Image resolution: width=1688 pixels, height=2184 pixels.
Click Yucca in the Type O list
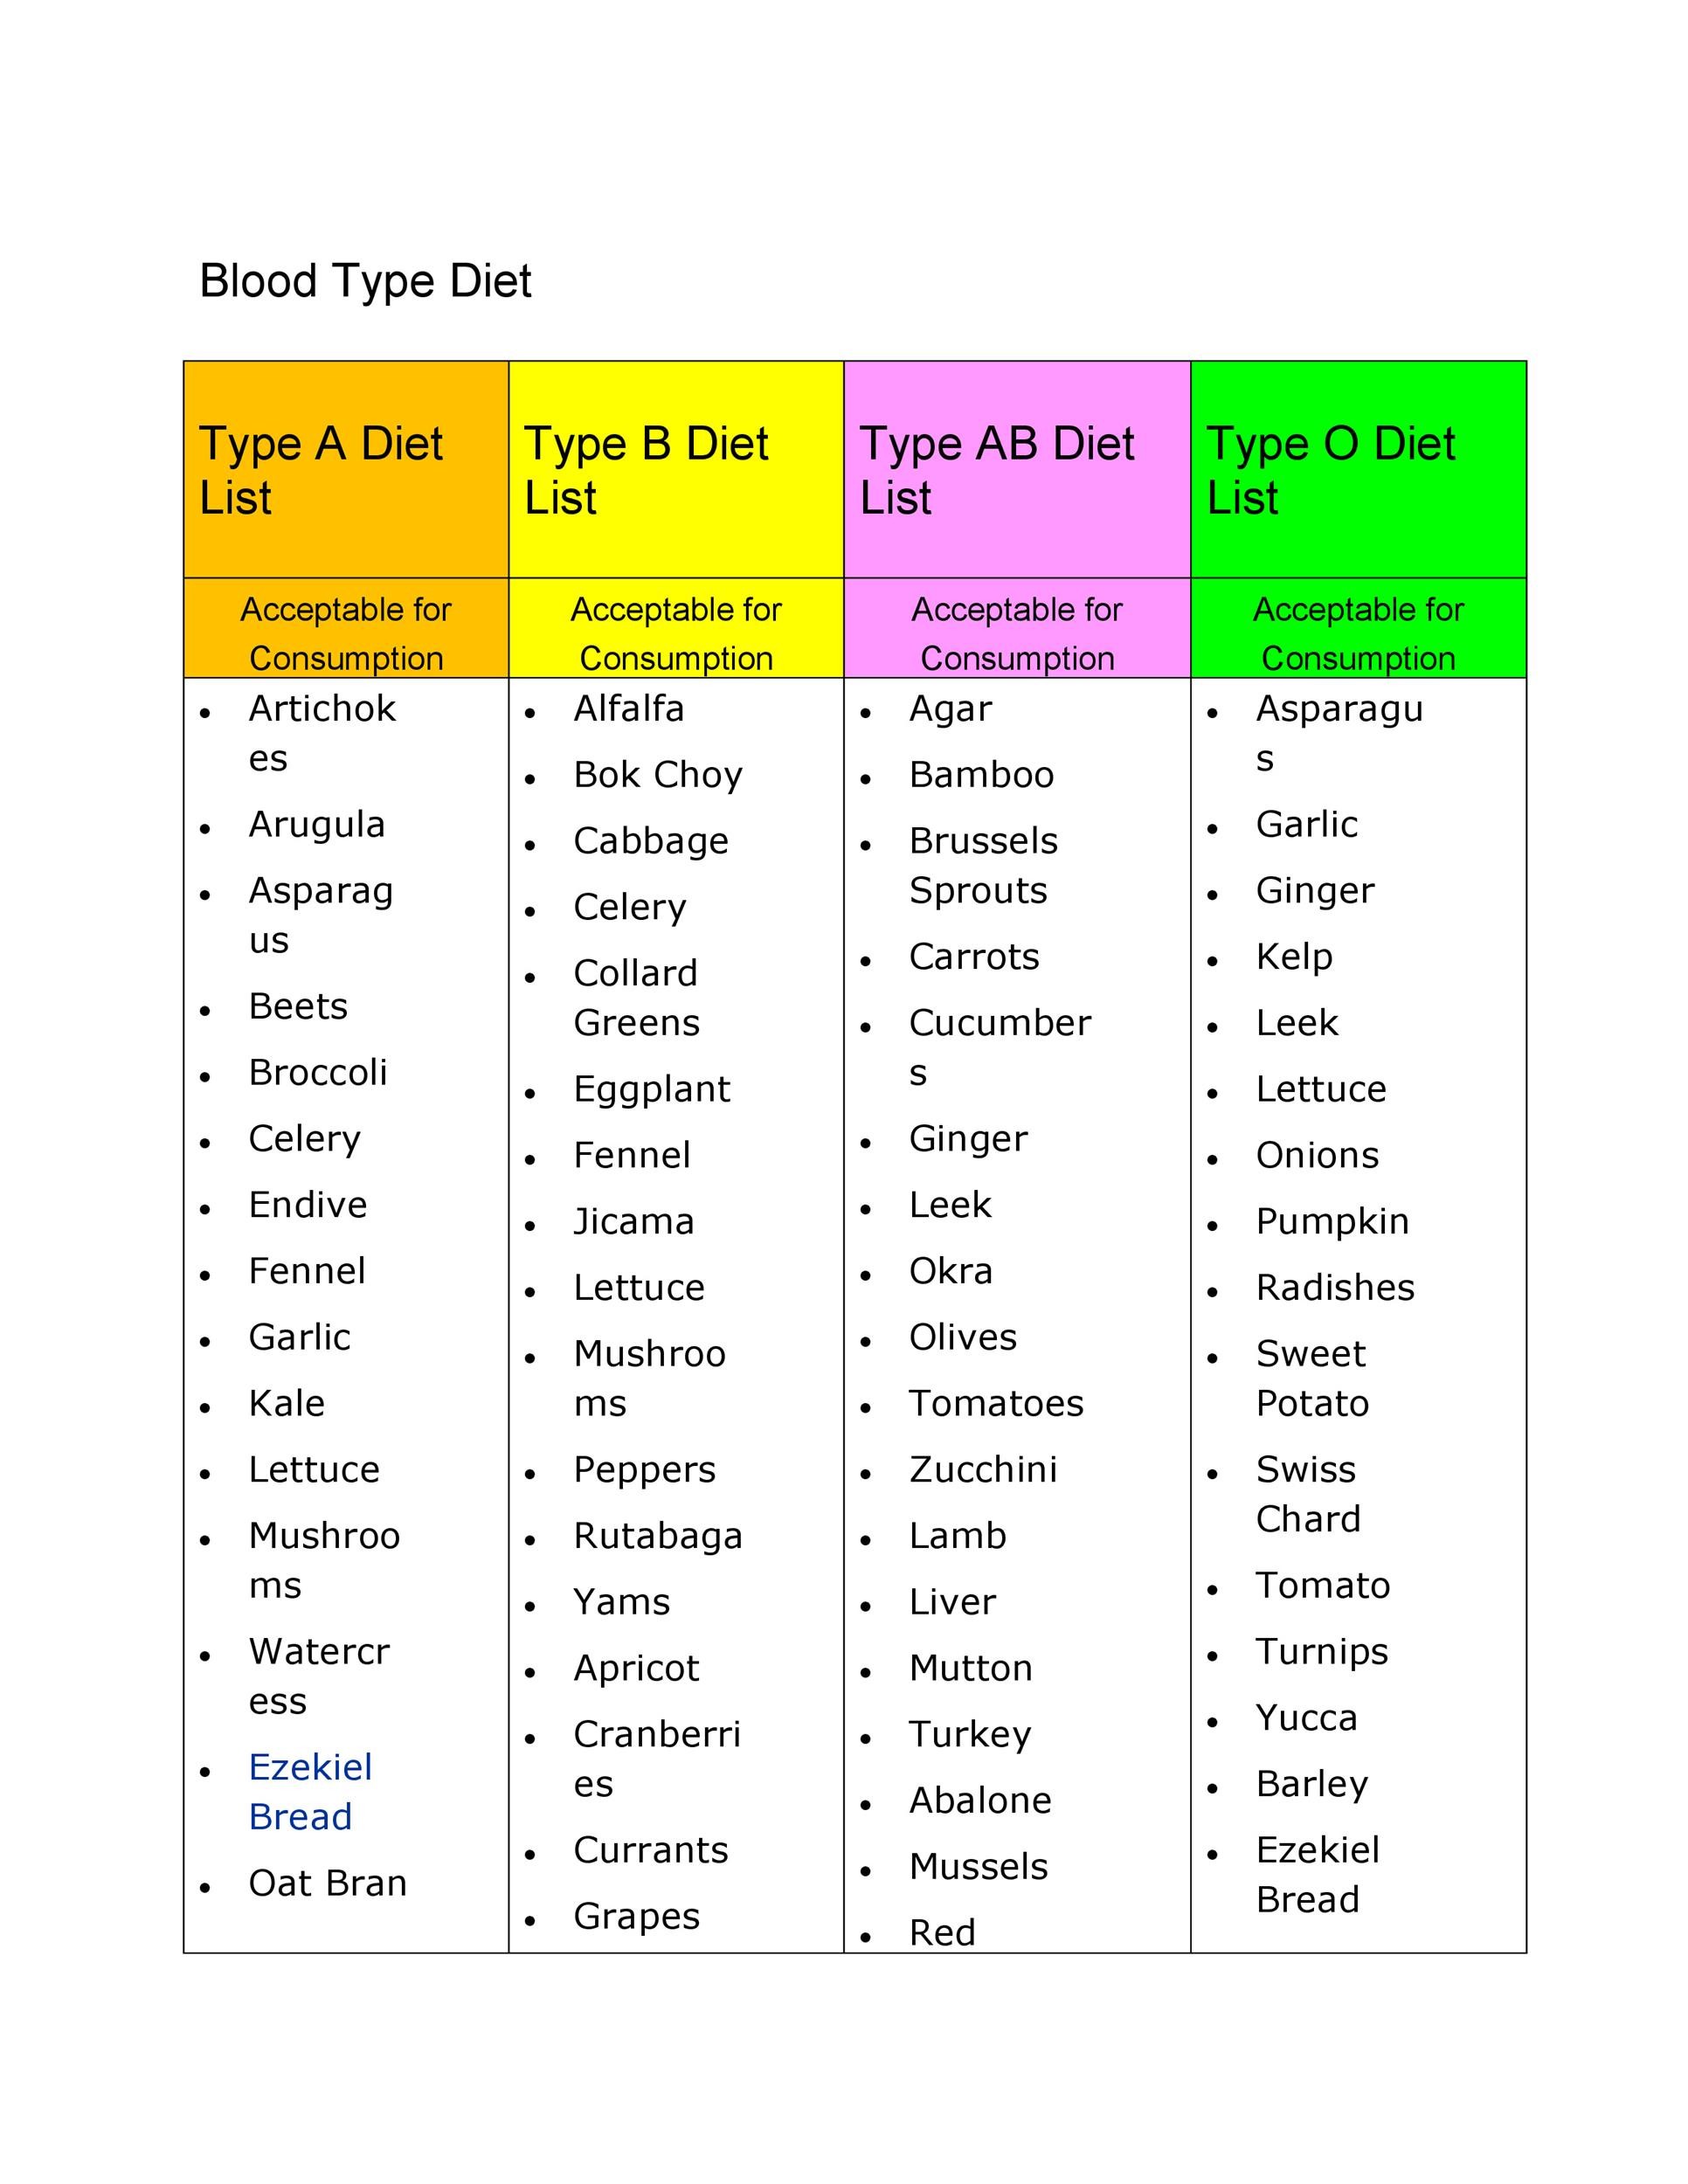click(1307, 1718)
